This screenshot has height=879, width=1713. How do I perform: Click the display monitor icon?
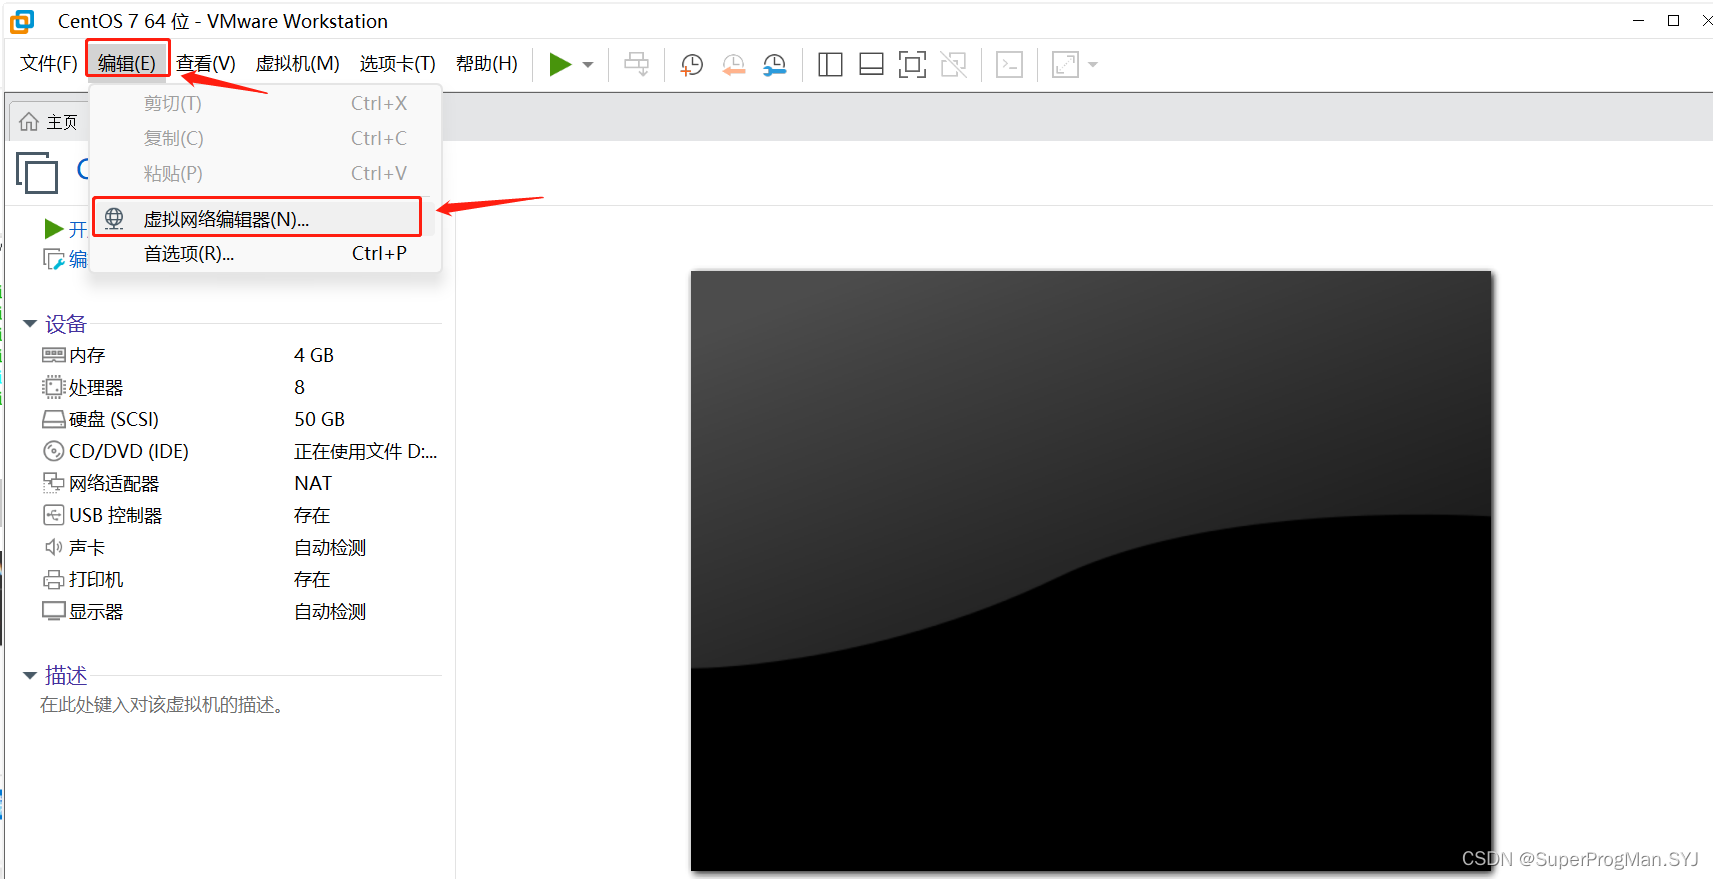click(53, 611)
